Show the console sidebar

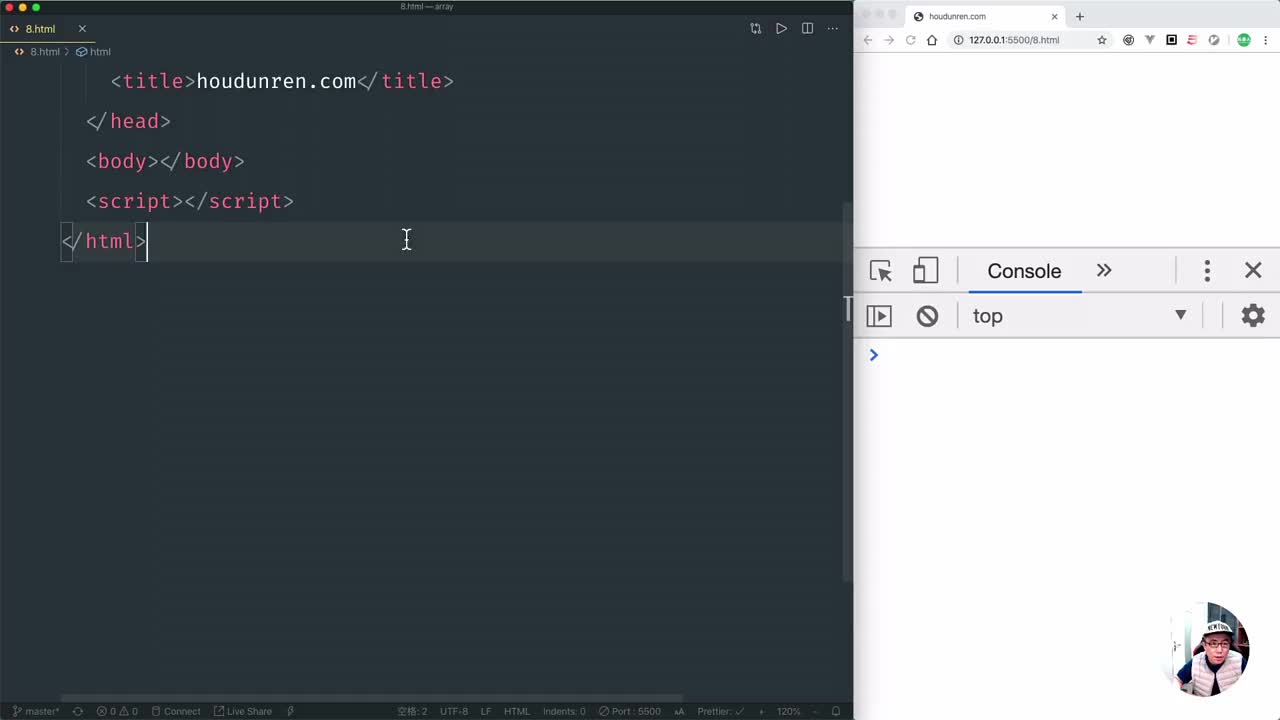879,316
